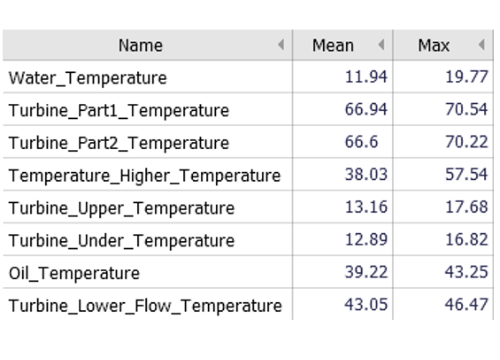Select the Turbine_Upper_Temperature row name
The height and width of the screenshot is (360, 500).
[x=122, y=208]
